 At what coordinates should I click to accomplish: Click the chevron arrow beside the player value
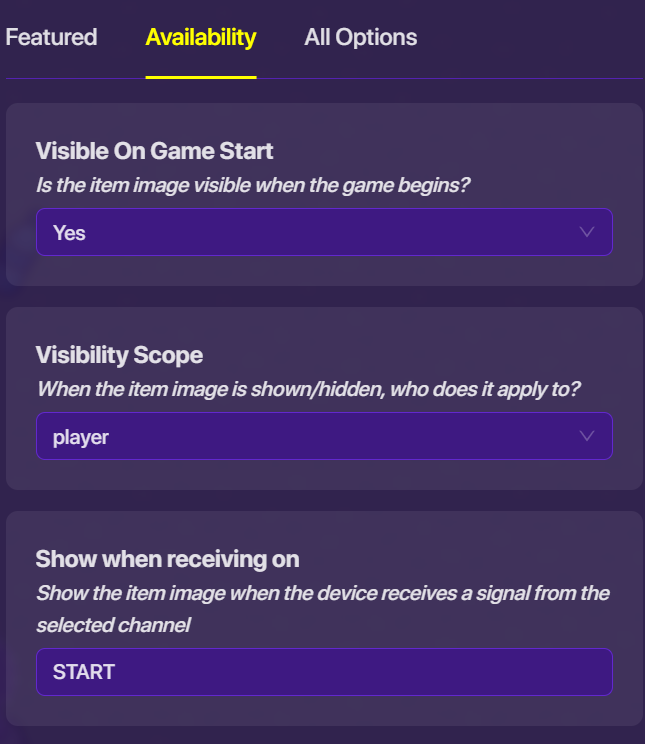coord(587,436)
